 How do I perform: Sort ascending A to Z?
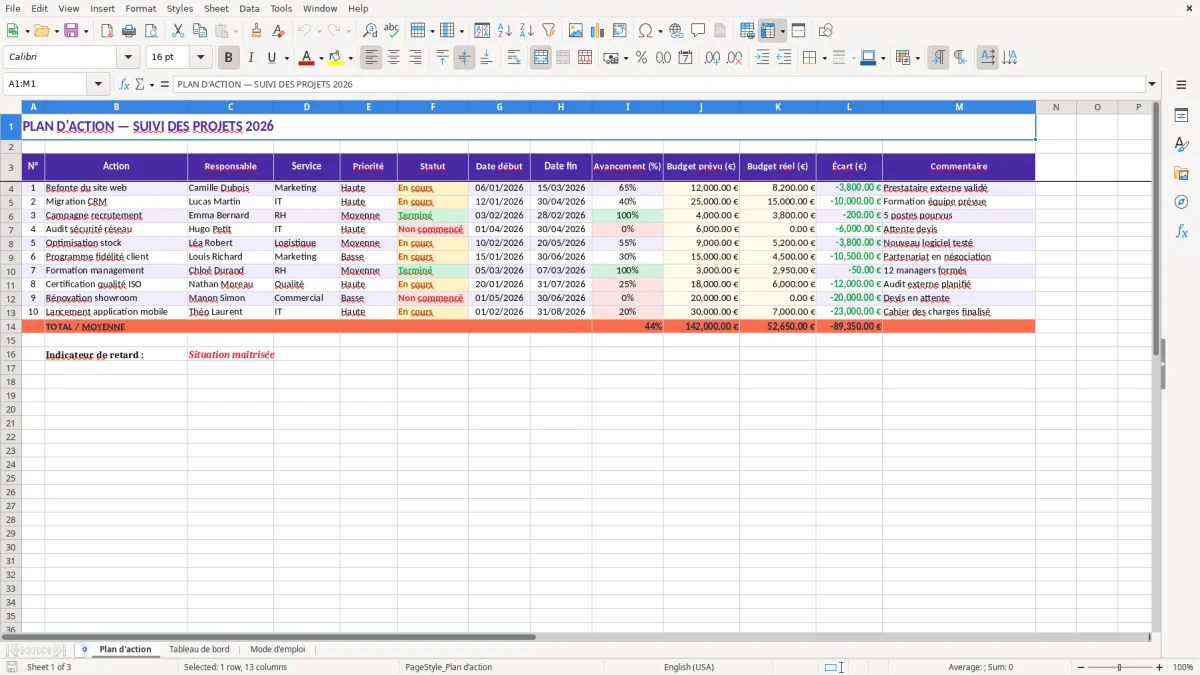[x=504, y=31]
